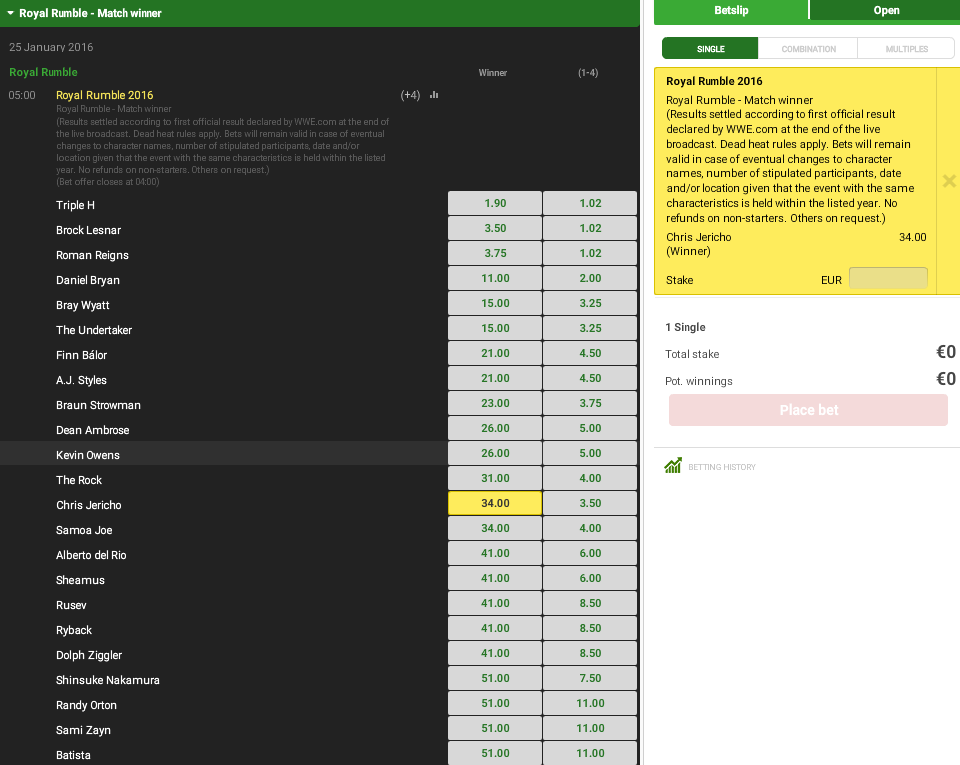
Task: Select Bray Wyatt winner odds 15.00
Action: [x=495, y=304]
